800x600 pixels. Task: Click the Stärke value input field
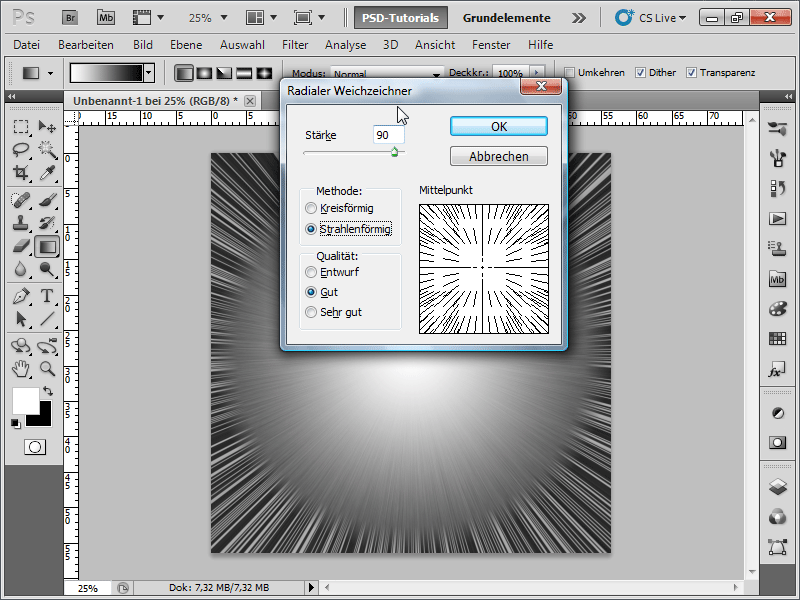[x=389, y=135]
